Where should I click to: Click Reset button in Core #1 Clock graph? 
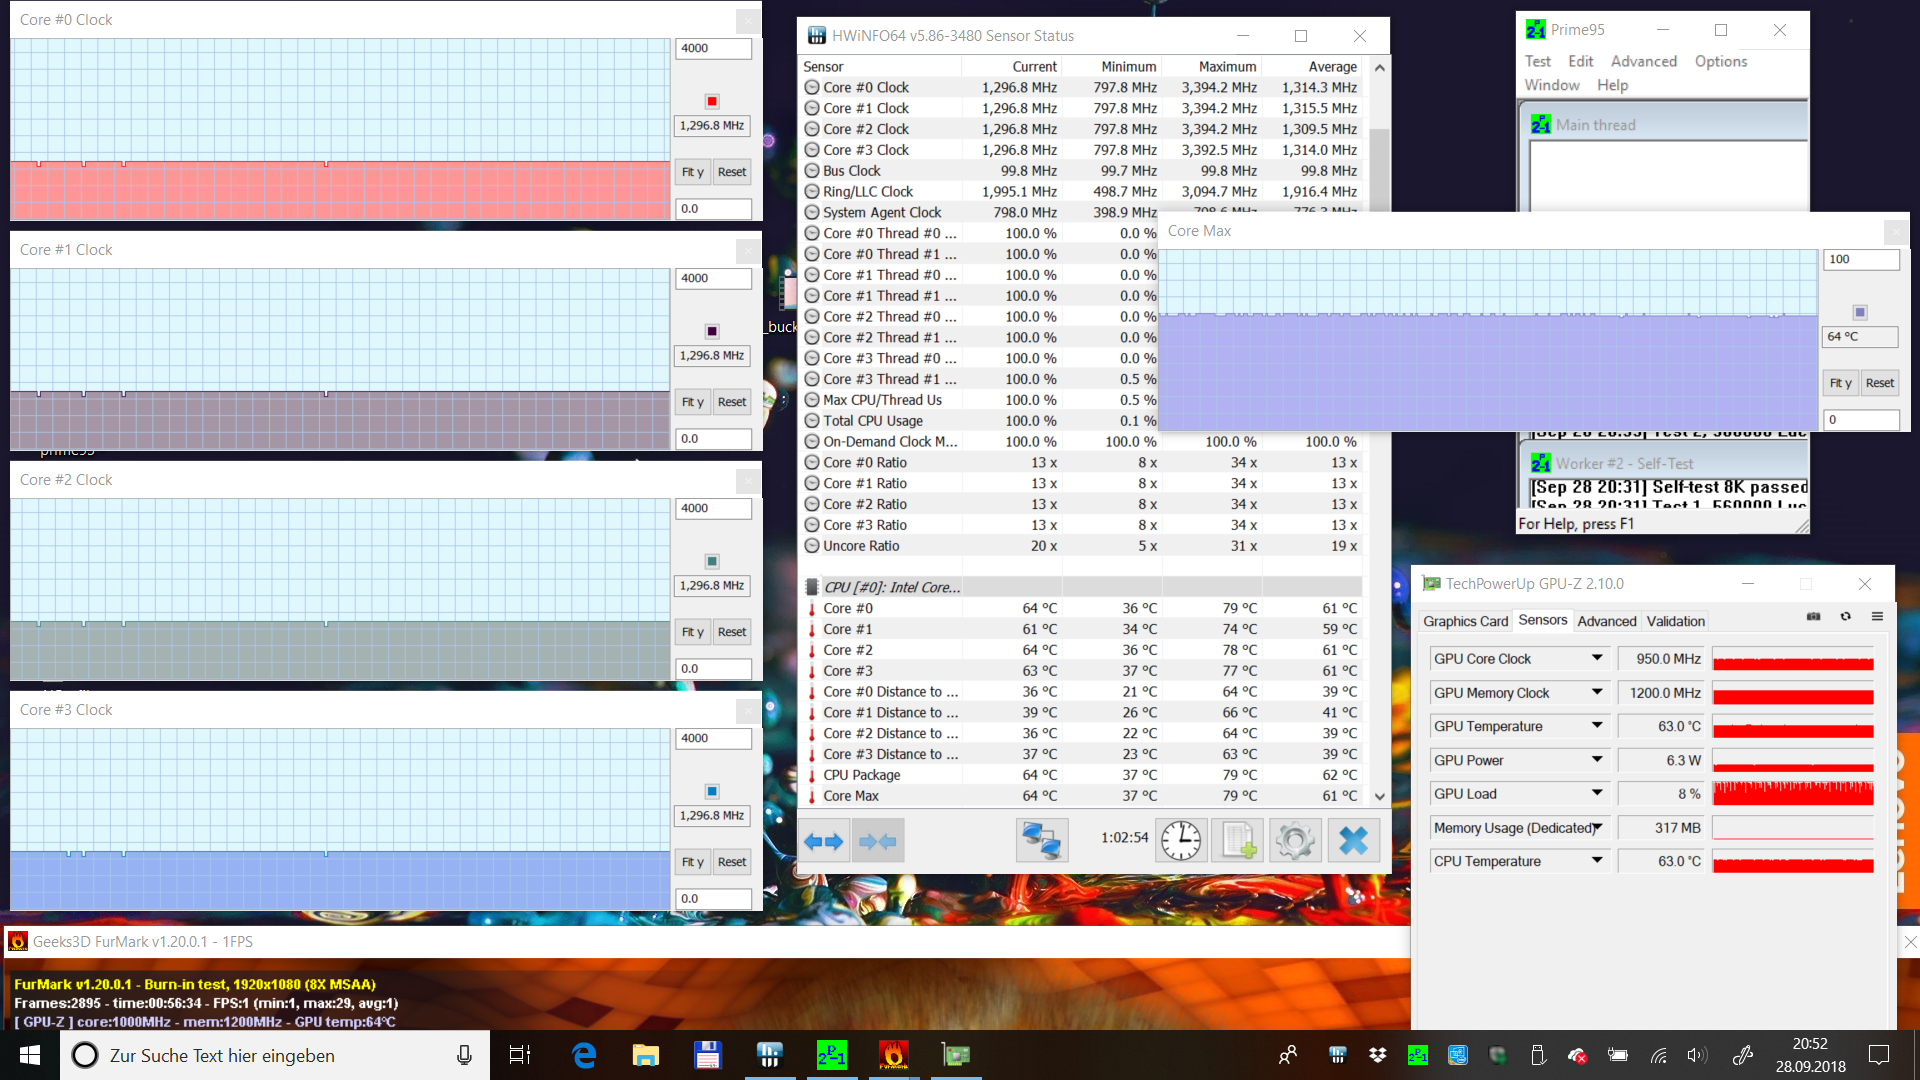[732, 402]
